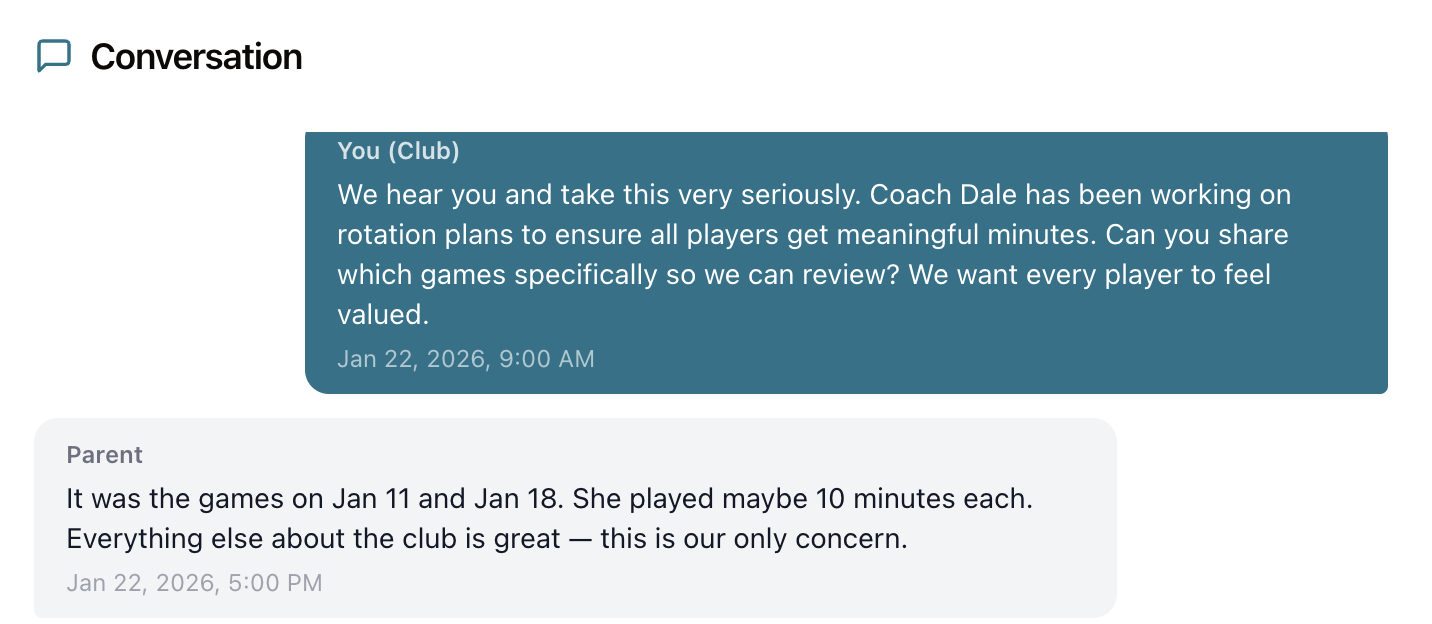This screenshot has height=624, width=1432.
Task: Click the Conversation speech bubble icon
Action: point(54,56)
